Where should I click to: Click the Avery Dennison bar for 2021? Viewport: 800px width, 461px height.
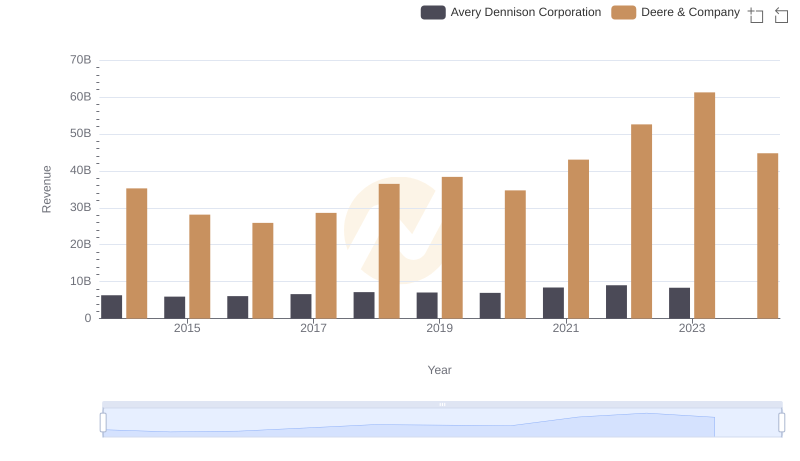pos(553,303)
